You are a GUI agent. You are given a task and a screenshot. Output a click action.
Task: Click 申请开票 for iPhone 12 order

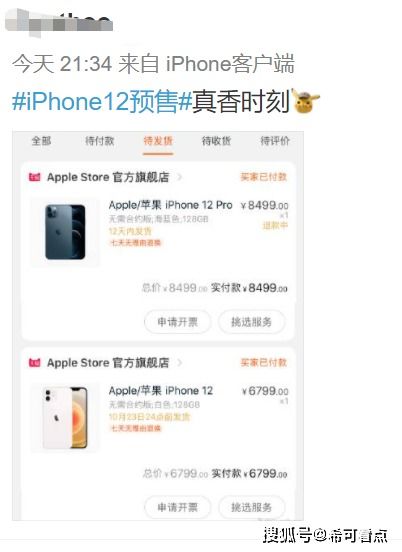[x=178, y=507]
